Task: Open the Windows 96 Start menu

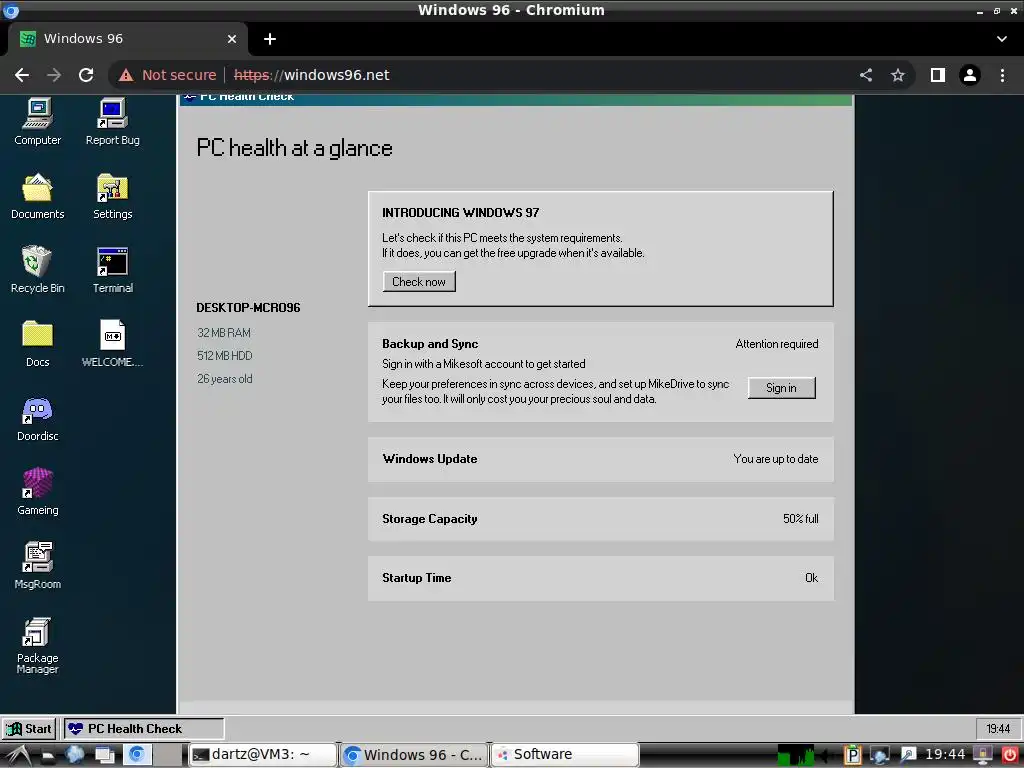Action: (x=28, y=728)
